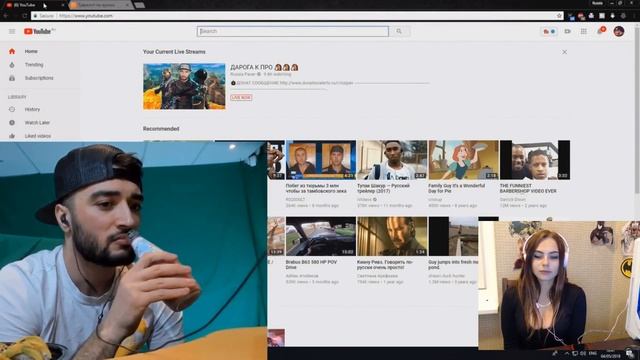The height and width of the screenshot is (360, 640).
Task: Click the Liked videos thumbs-up icon
Action: pos(12,136)
